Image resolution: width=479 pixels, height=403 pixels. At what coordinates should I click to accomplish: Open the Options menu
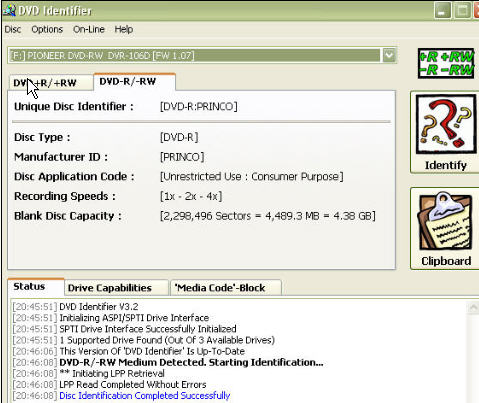pos(47,30)
